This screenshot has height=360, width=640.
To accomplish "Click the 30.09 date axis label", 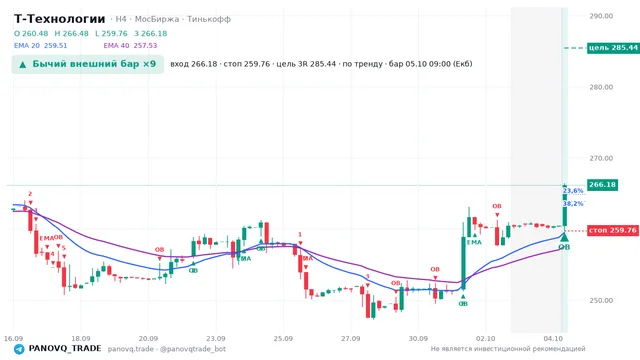I will [x=418, y=338].
